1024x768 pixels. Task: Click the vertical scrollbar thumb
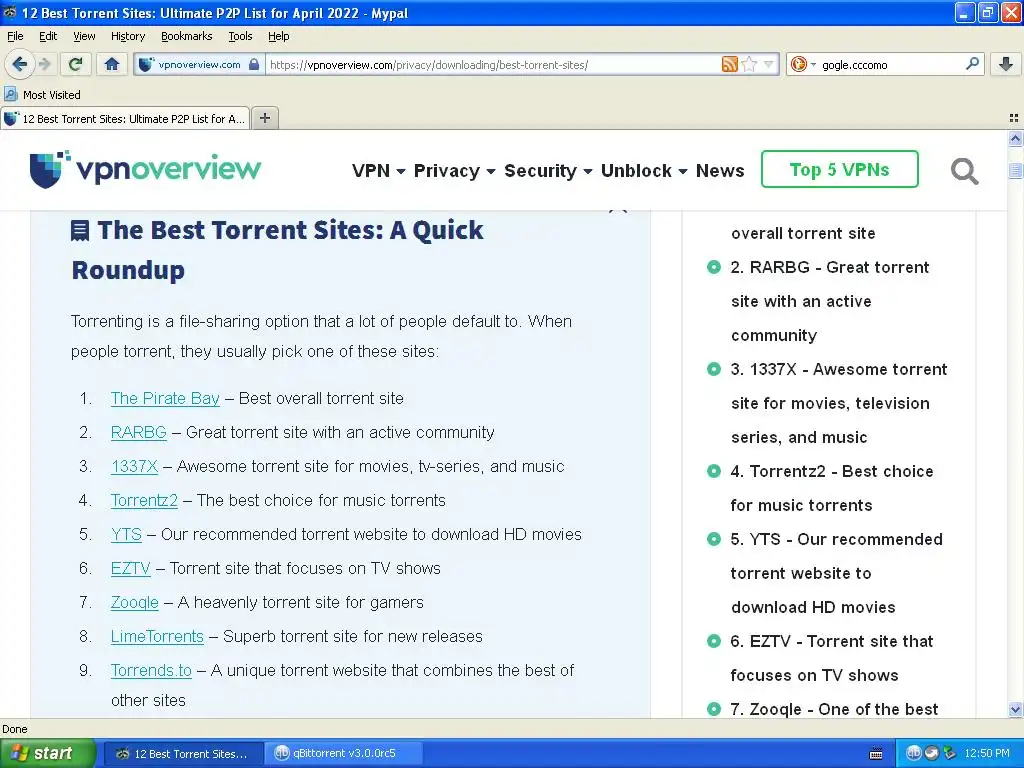click(1015, 170)
